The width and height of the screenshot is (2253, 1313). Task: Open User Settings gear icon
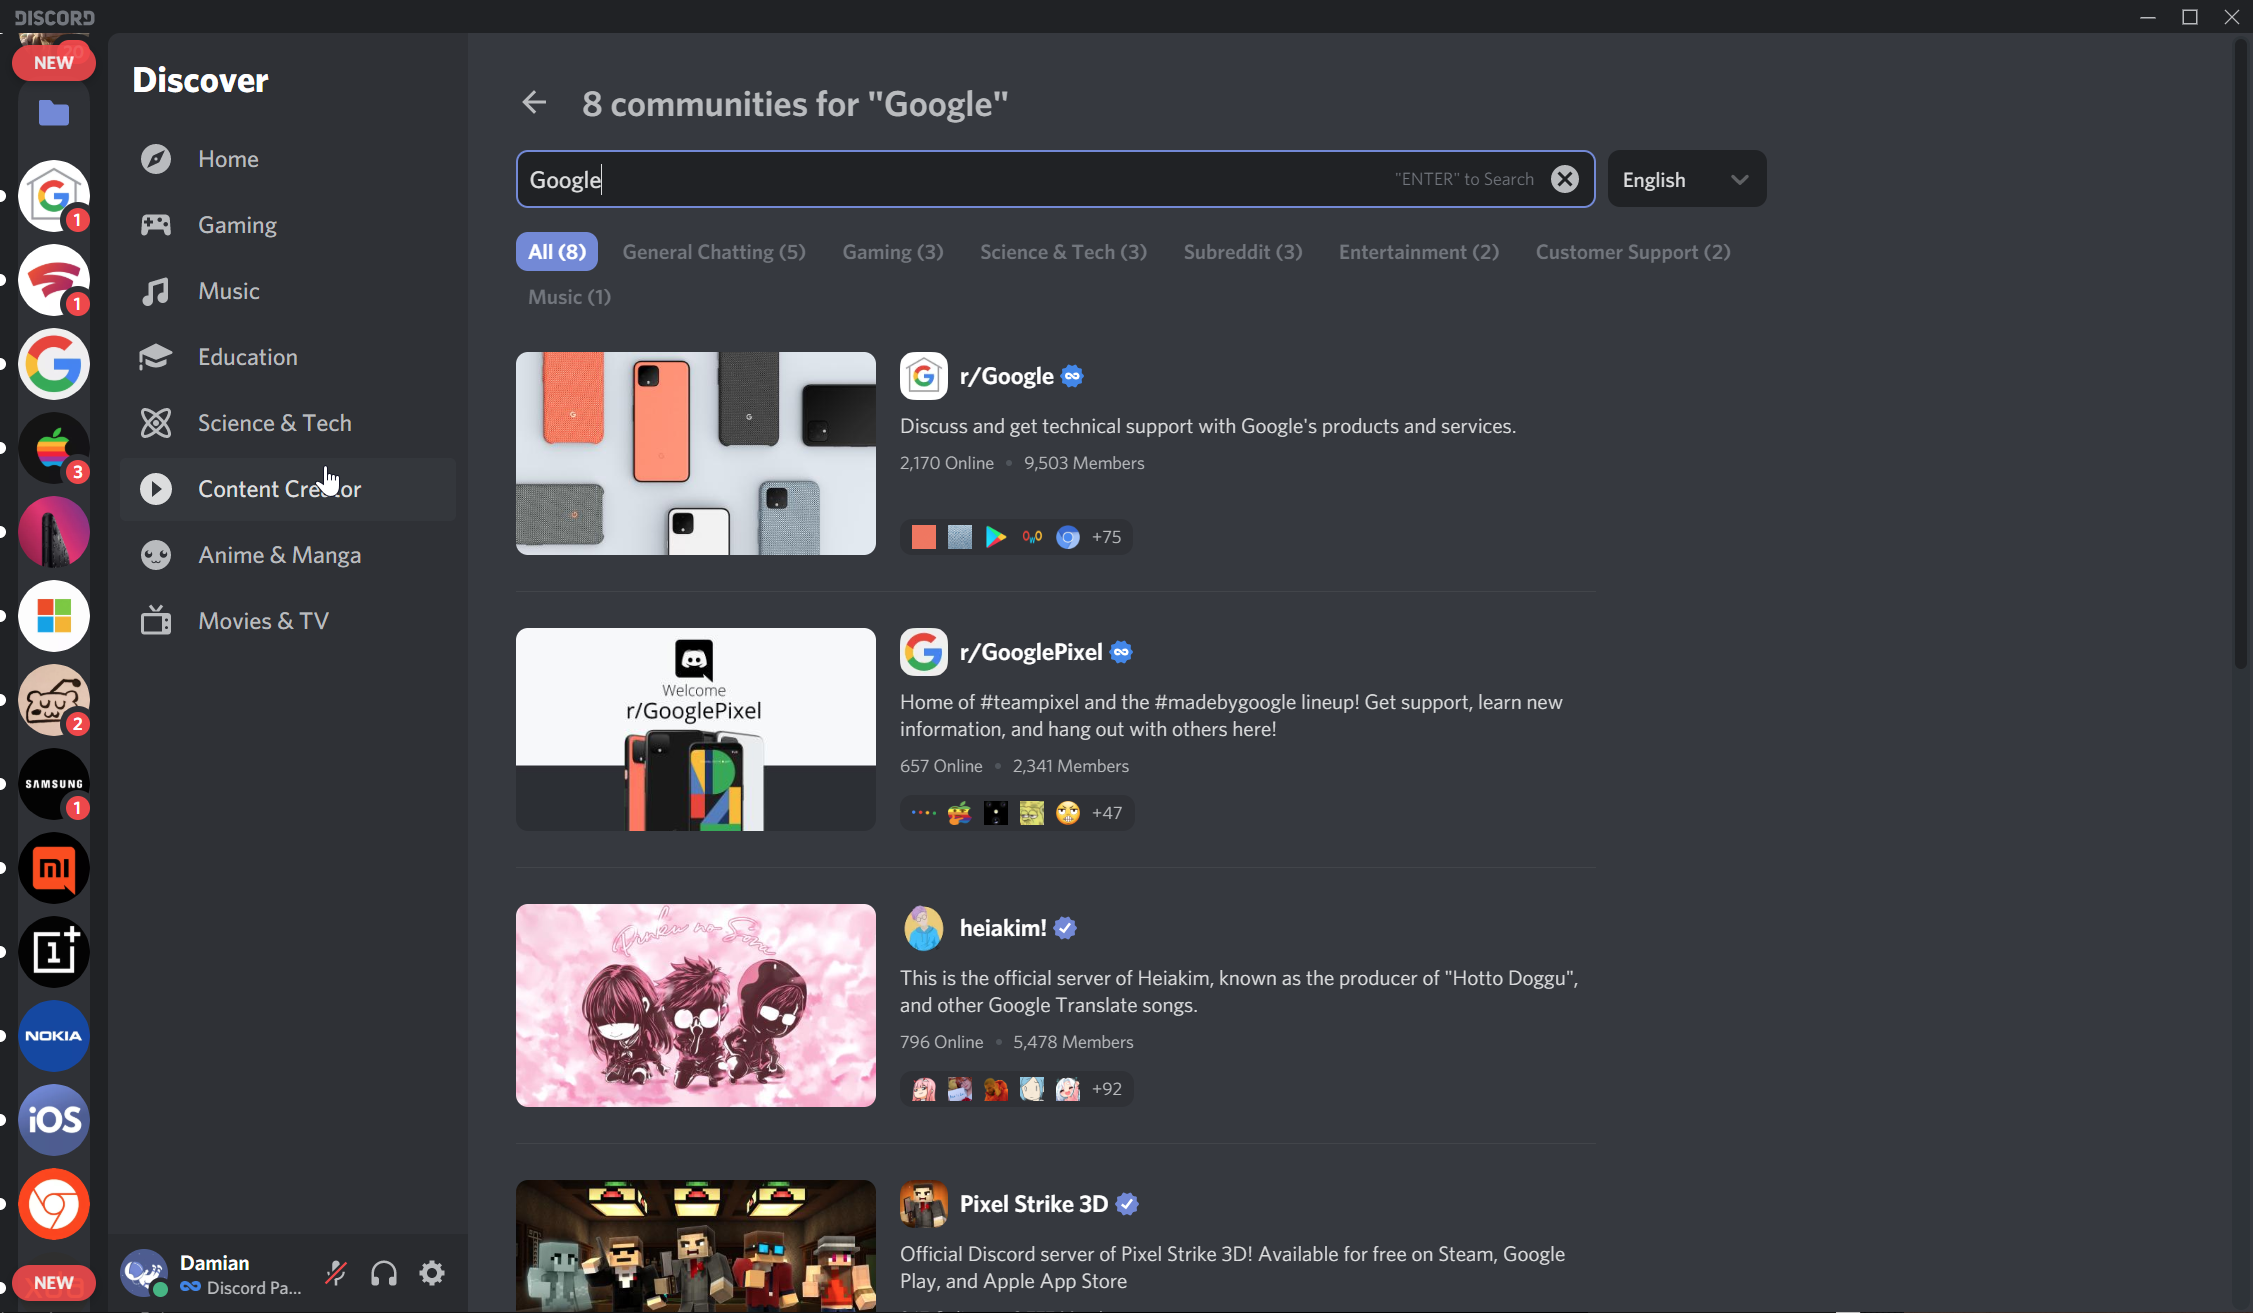(x=432, y=1273)
